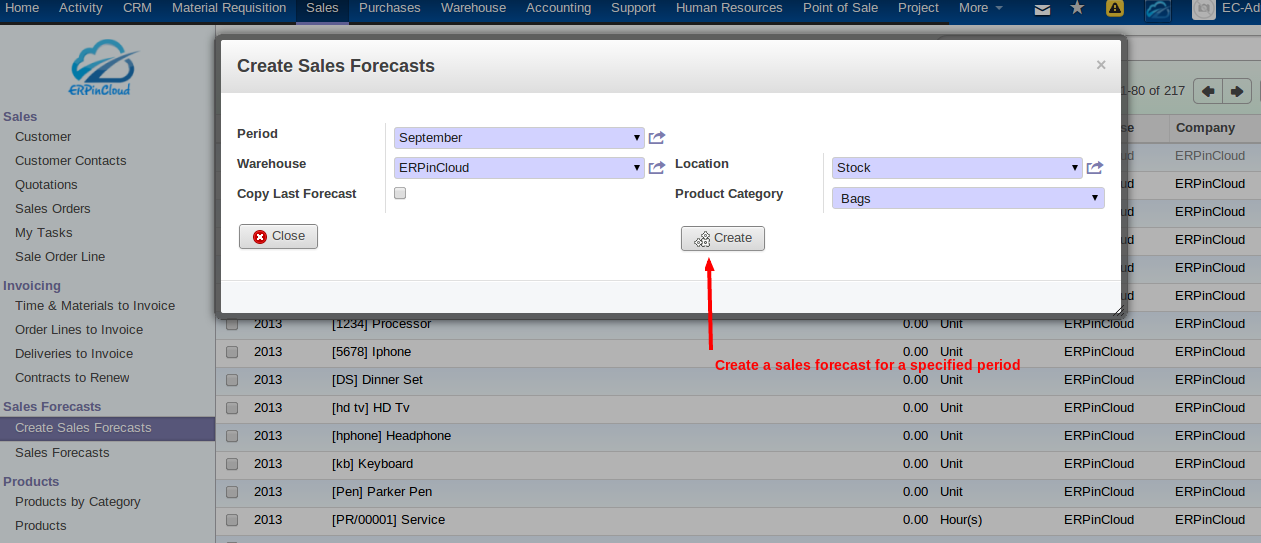
Task: Open Quotations in the sidebar
Action: (46, 185)
